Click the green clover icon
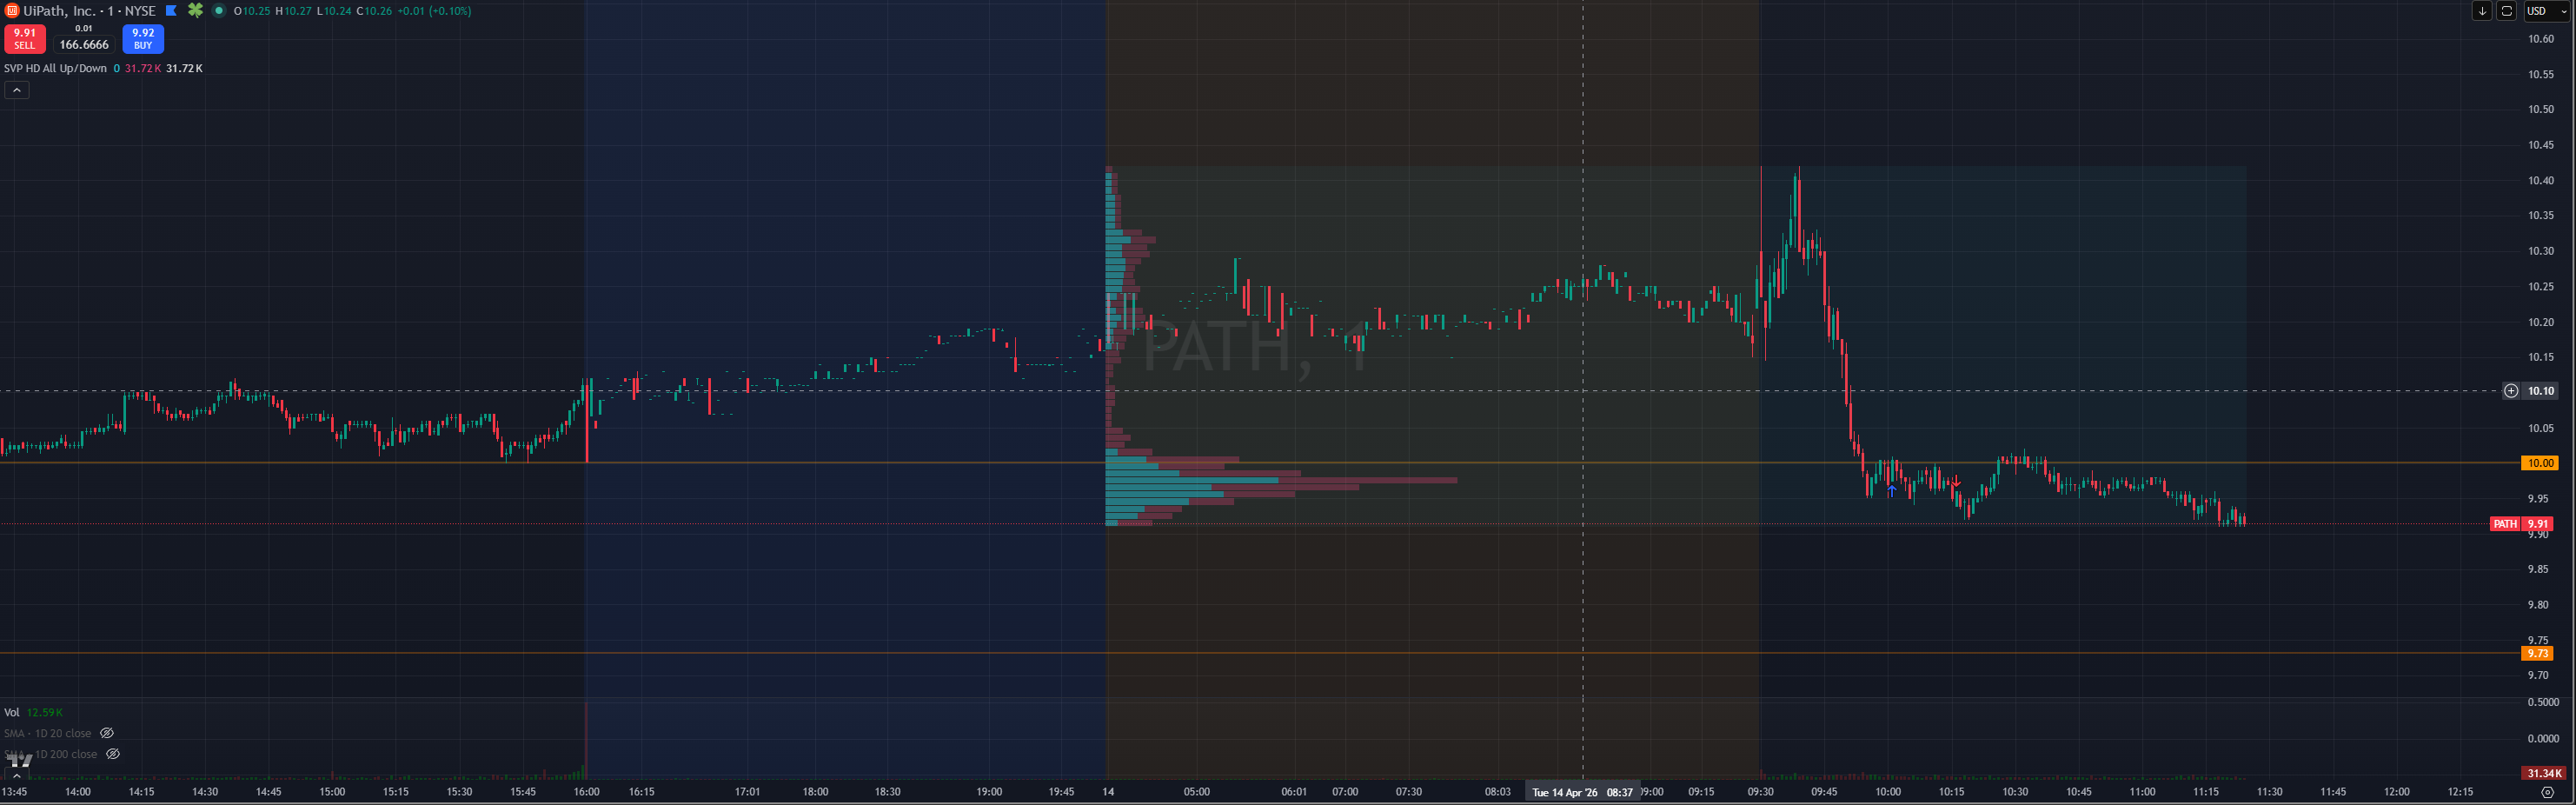 pos(196,11)
